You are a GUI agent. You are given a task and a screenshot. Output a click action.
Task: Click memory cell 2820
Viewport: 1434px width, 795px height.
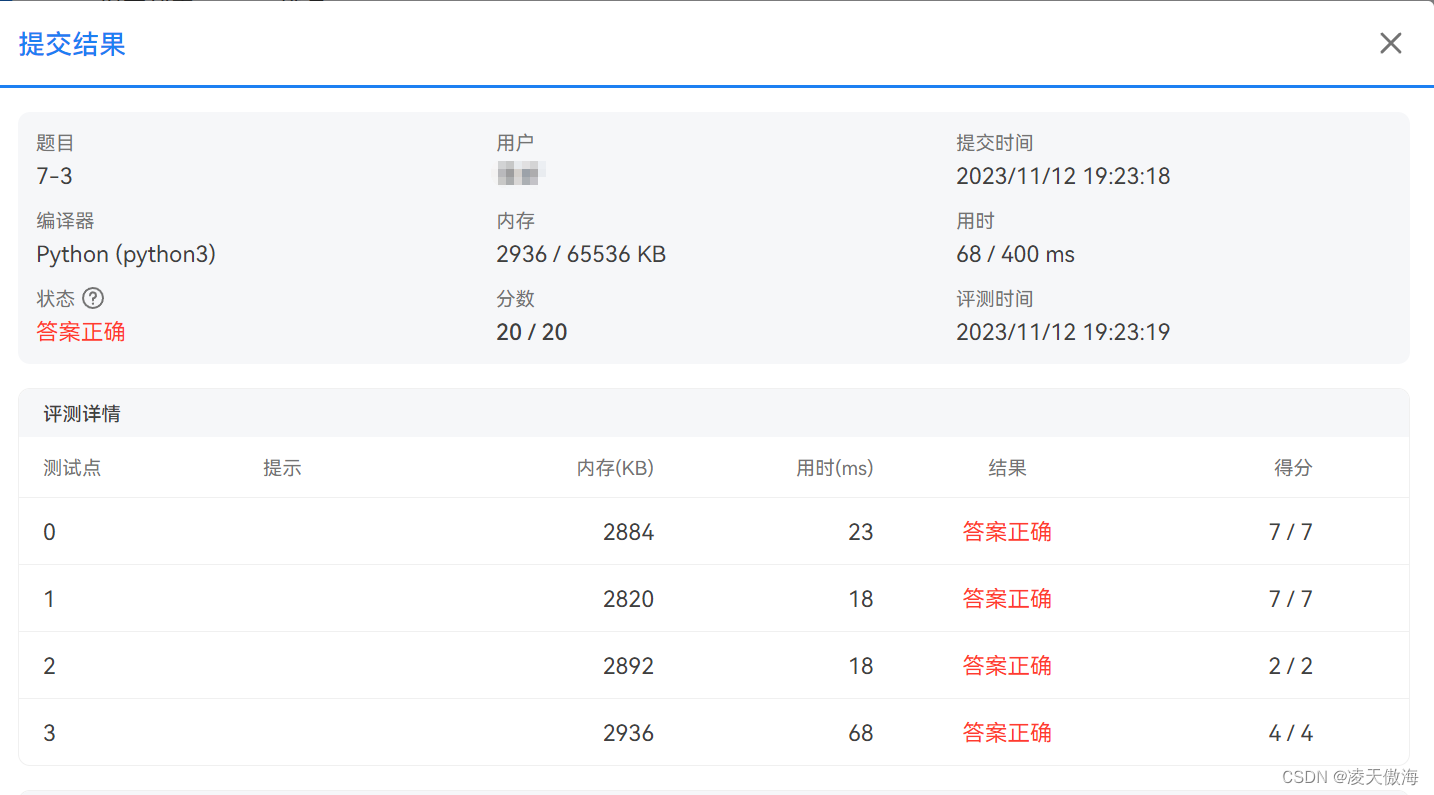click(x=628, y=599)
